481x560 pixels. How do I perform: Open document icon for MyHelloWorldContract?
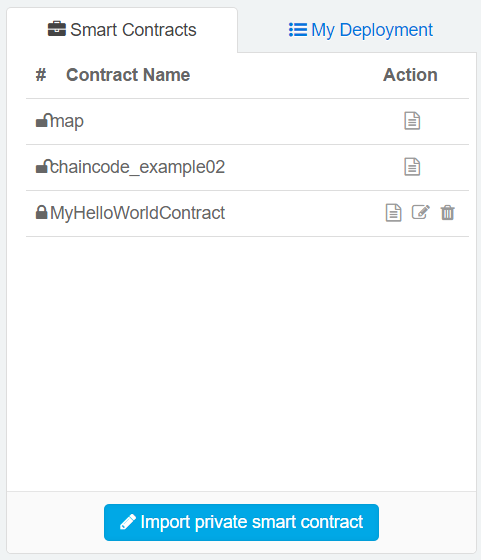(x=394, y=213)
